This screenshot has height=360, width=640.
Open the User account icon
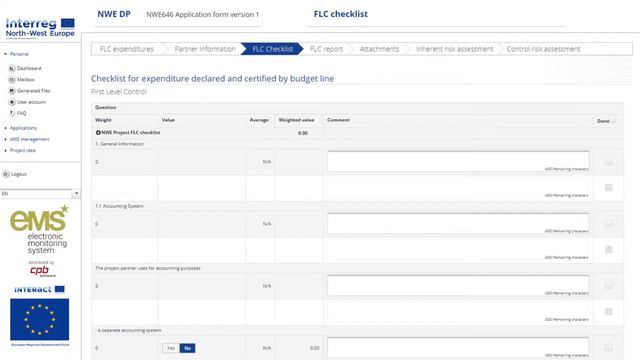[12, 102]
